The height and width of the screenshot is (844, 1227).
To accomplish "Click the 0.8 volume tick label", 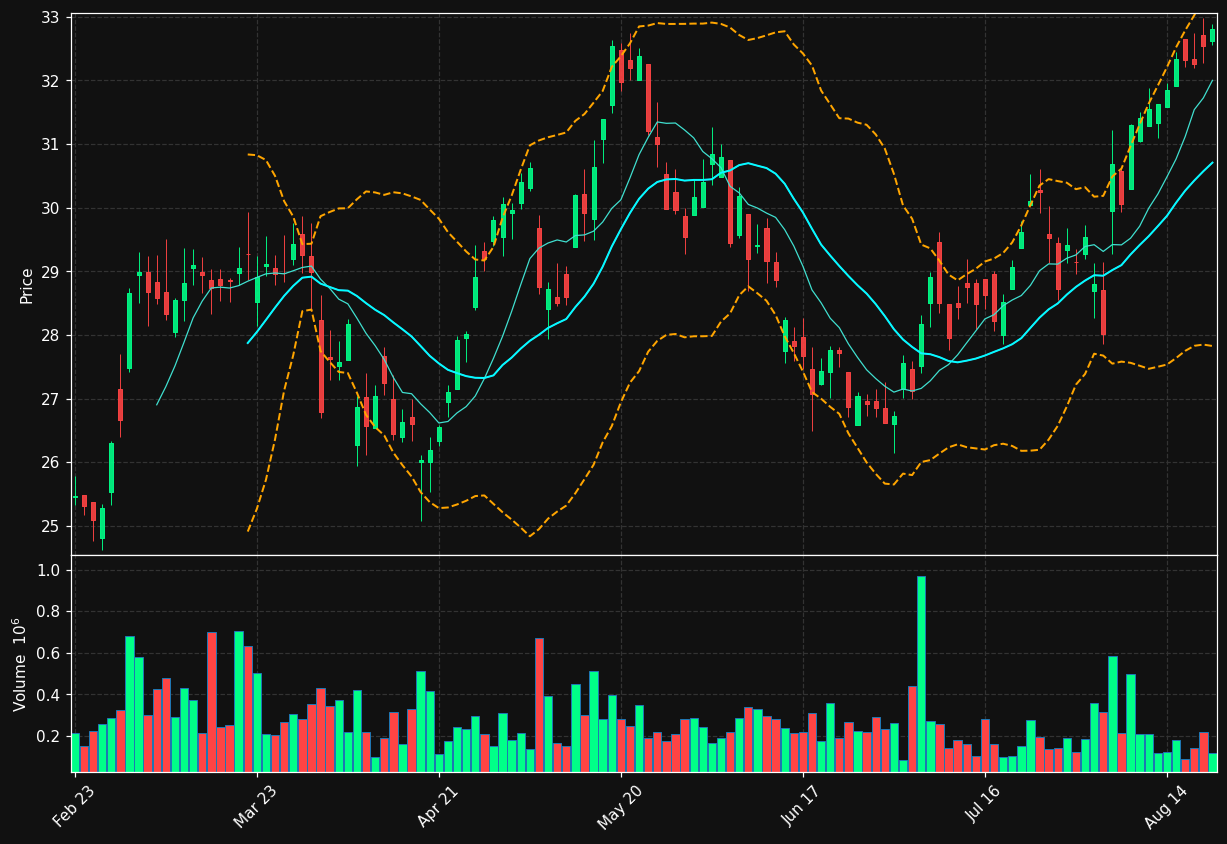I will (x=49, y=612).
